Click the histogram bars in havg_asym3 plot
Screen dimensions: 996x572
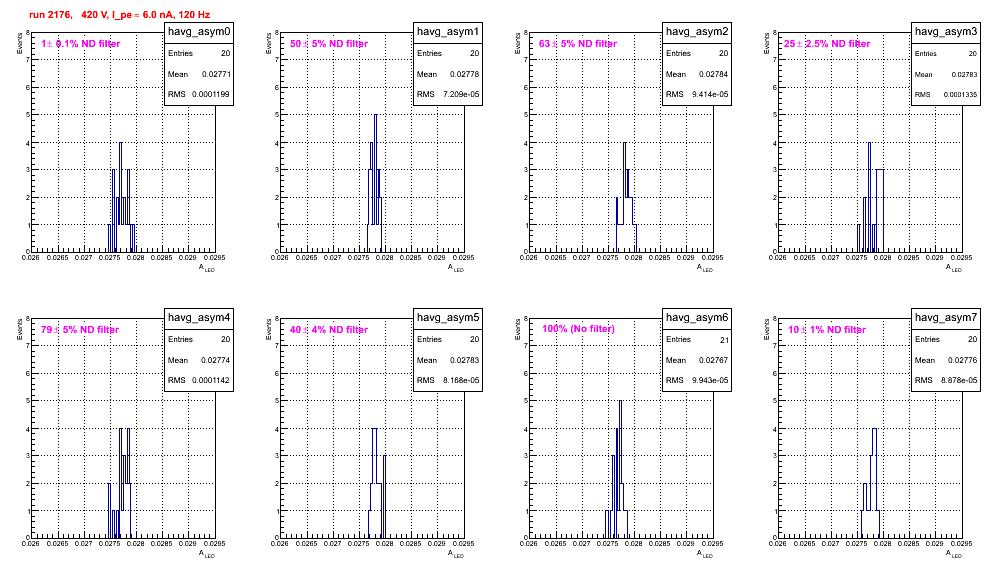click(870, 197)
